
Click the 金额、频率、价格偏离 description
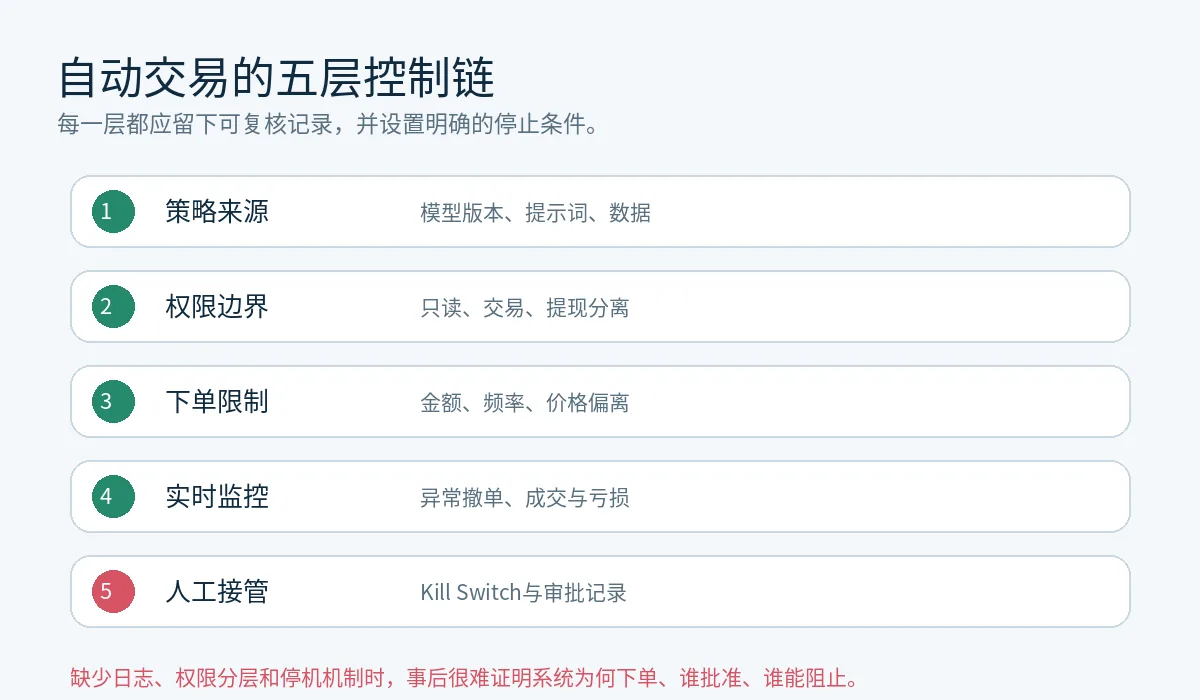click(525, 402)
